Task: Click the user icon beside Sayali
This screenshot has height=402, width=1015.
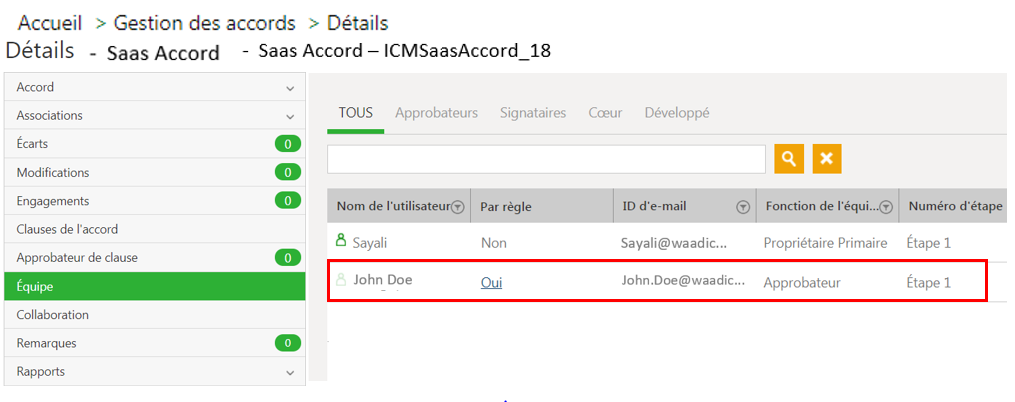Action: 341,241
